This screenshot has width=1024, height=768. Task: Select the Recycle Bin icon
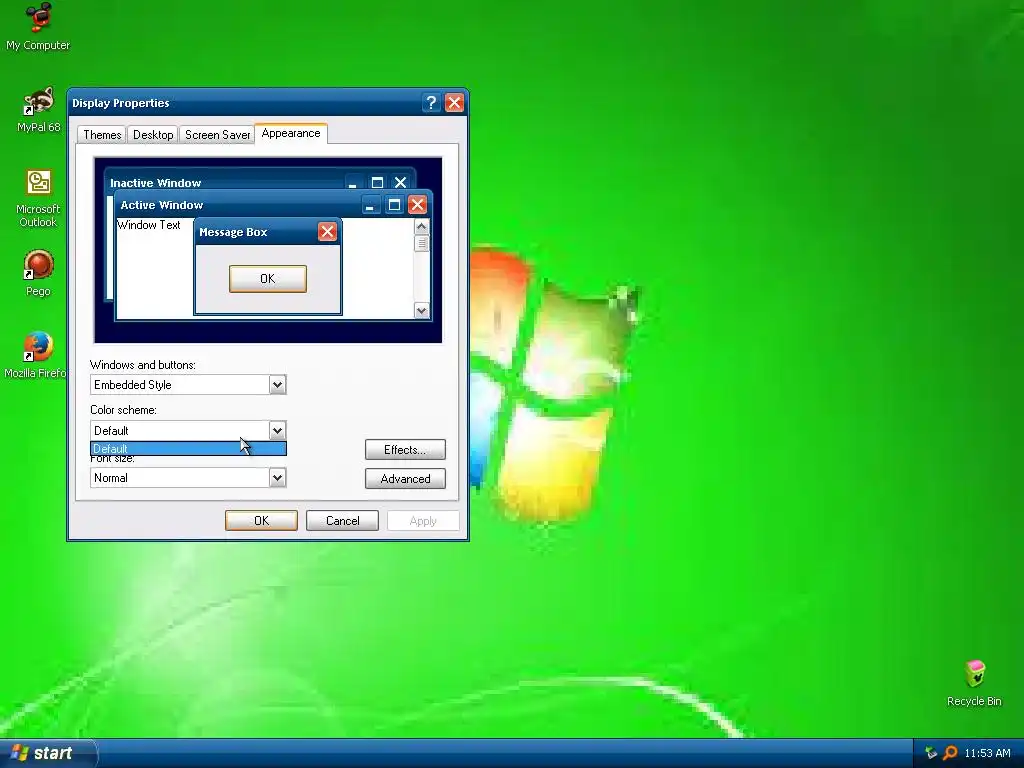(974, 683)
